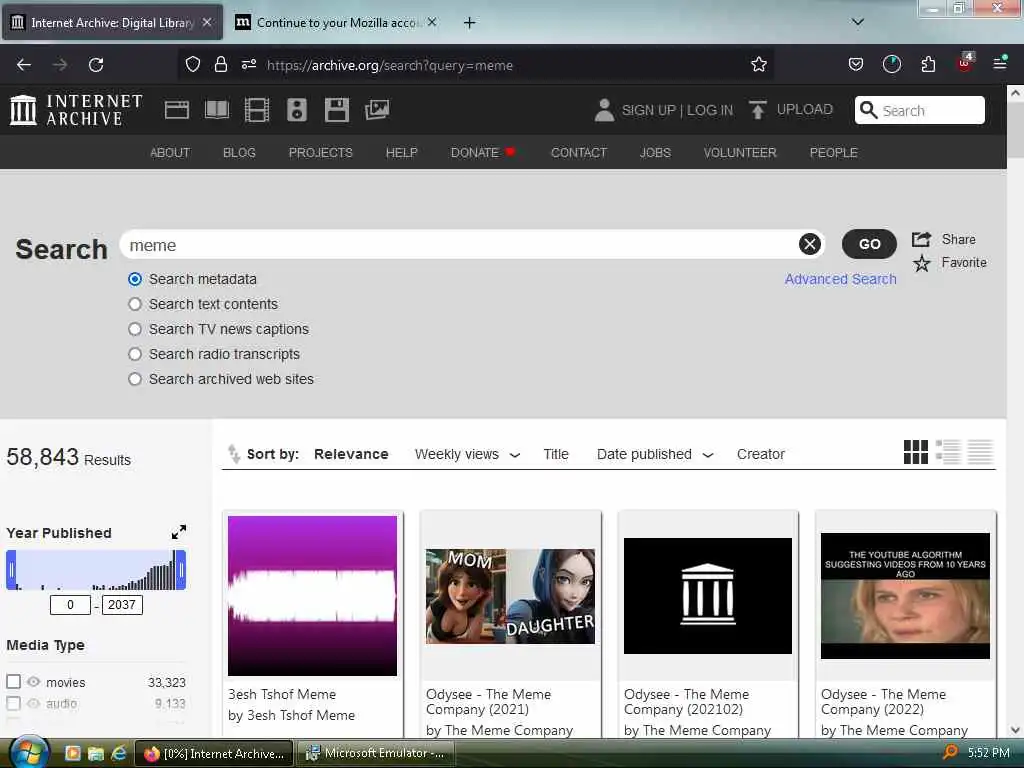Click right handle of year range slider

coord(181,570)
